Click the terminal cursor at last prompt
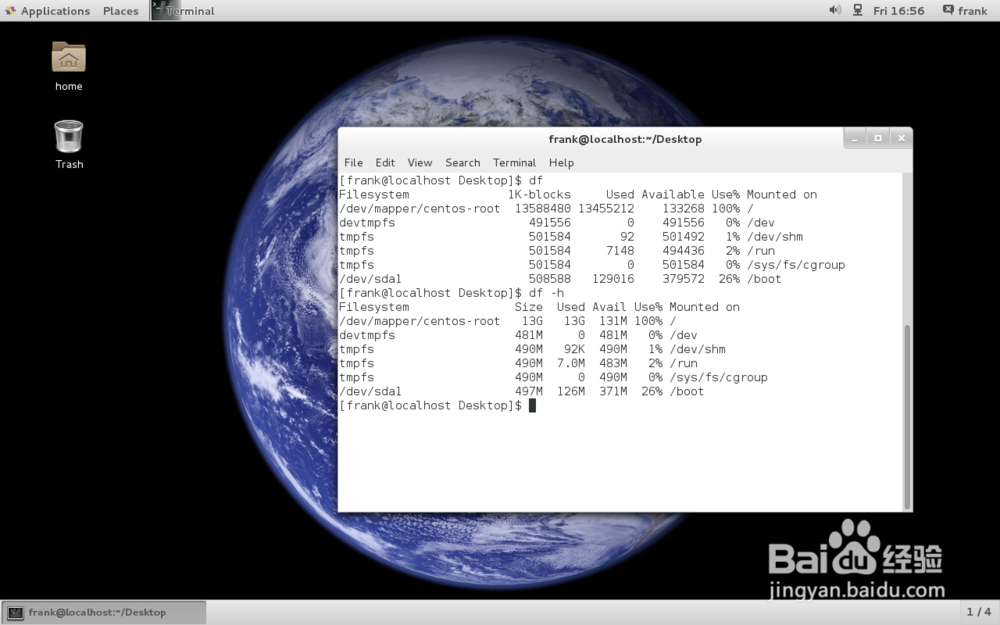 coord(533,406)
